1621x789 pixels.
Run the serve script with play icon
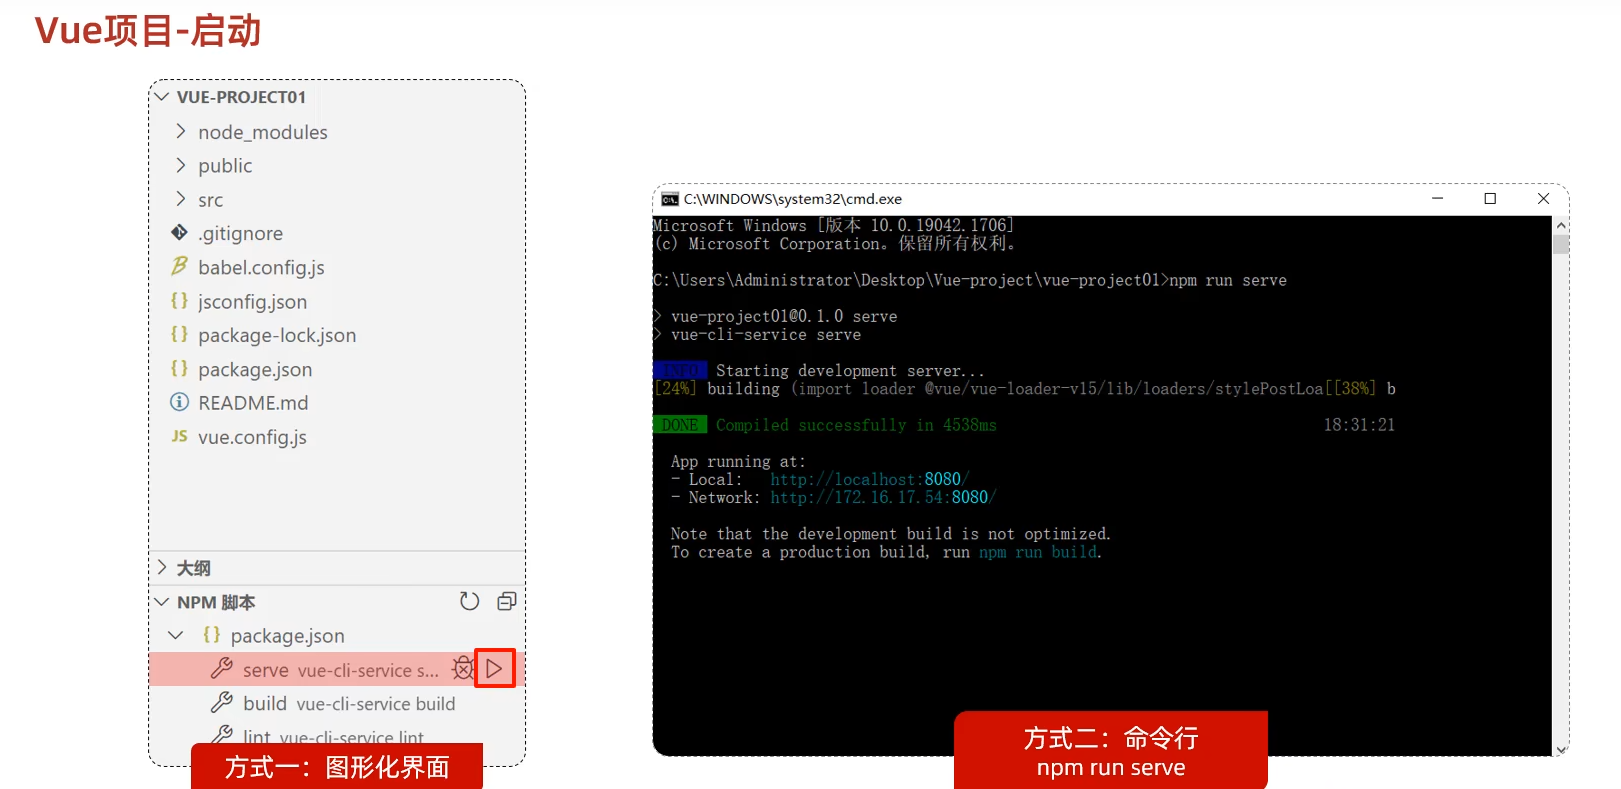pos(495,668)
